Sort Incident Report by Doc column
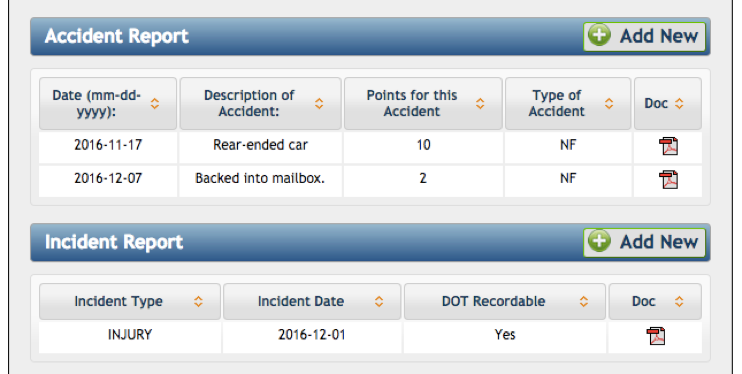742x374 pixels. (x=655, y=302)
